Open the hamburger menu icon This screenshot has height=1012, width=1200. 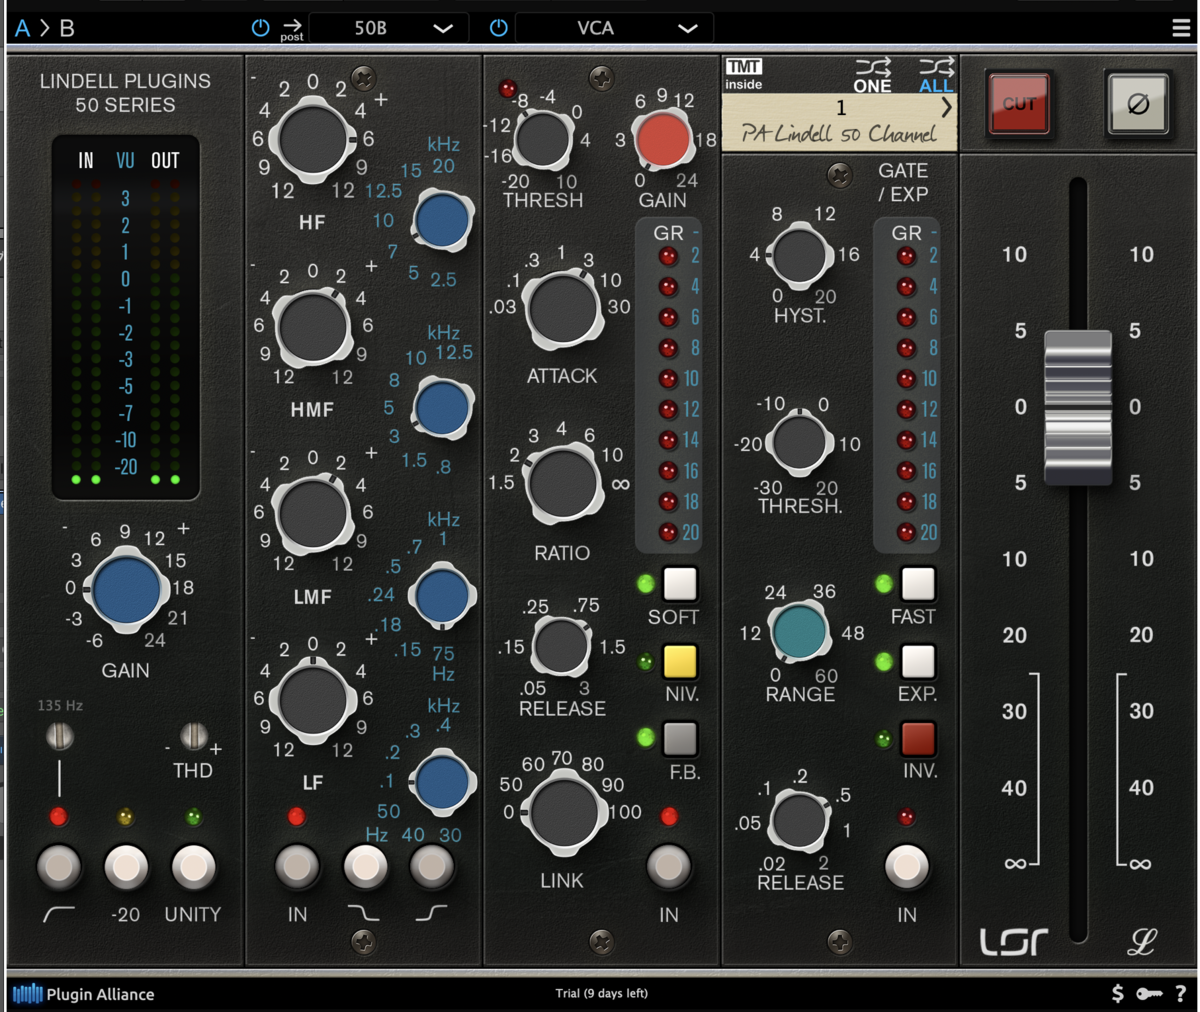pos(1181,28)
